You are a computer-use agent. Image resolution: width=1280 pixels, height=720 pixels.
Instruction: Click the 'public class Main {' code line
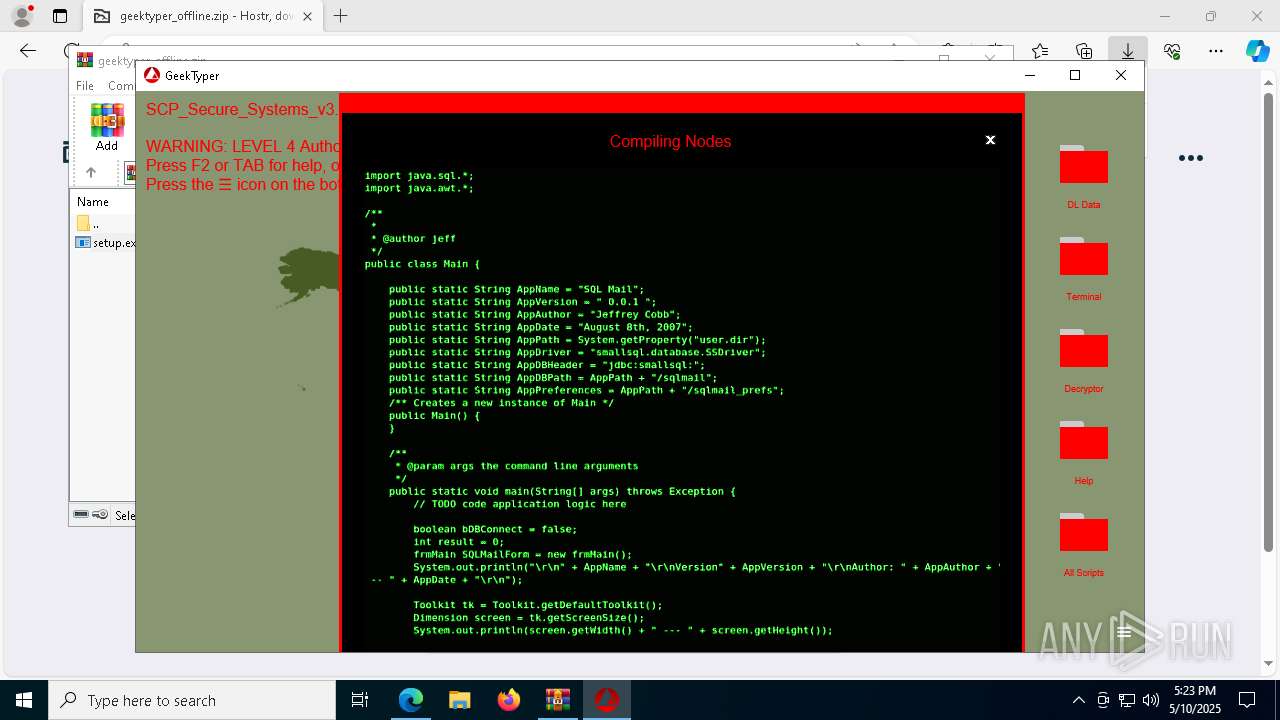click(422, 264)
